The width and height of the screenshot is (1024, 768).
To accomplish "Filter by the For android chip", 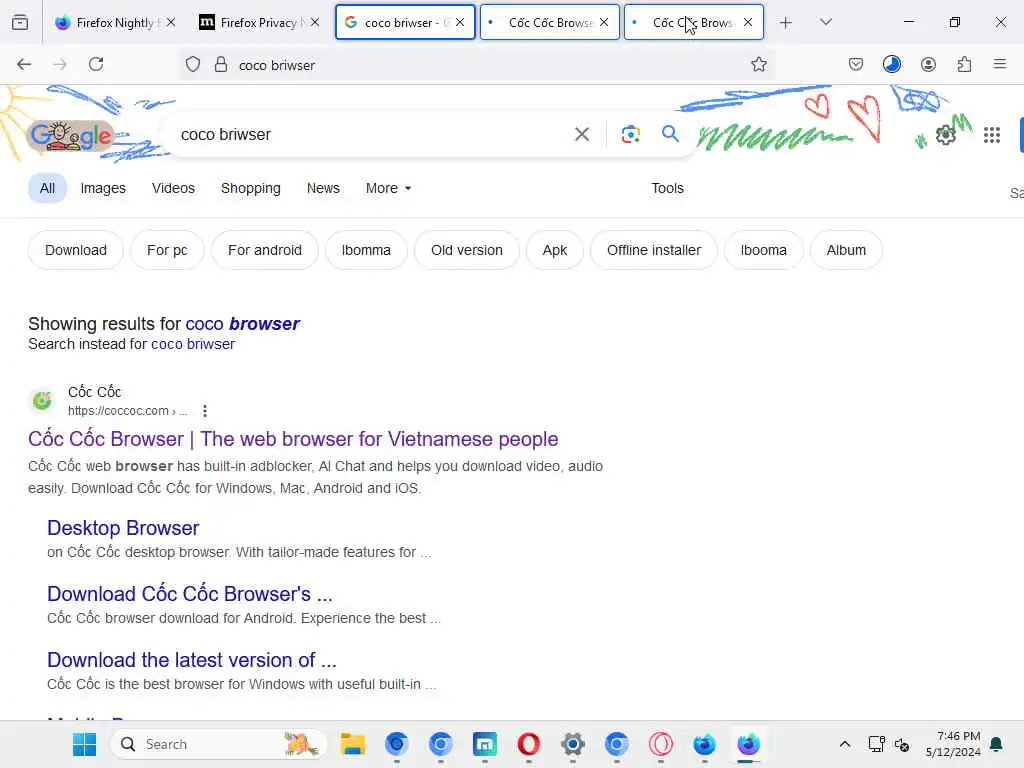I will pyautogui.click(x=264, y=250).
